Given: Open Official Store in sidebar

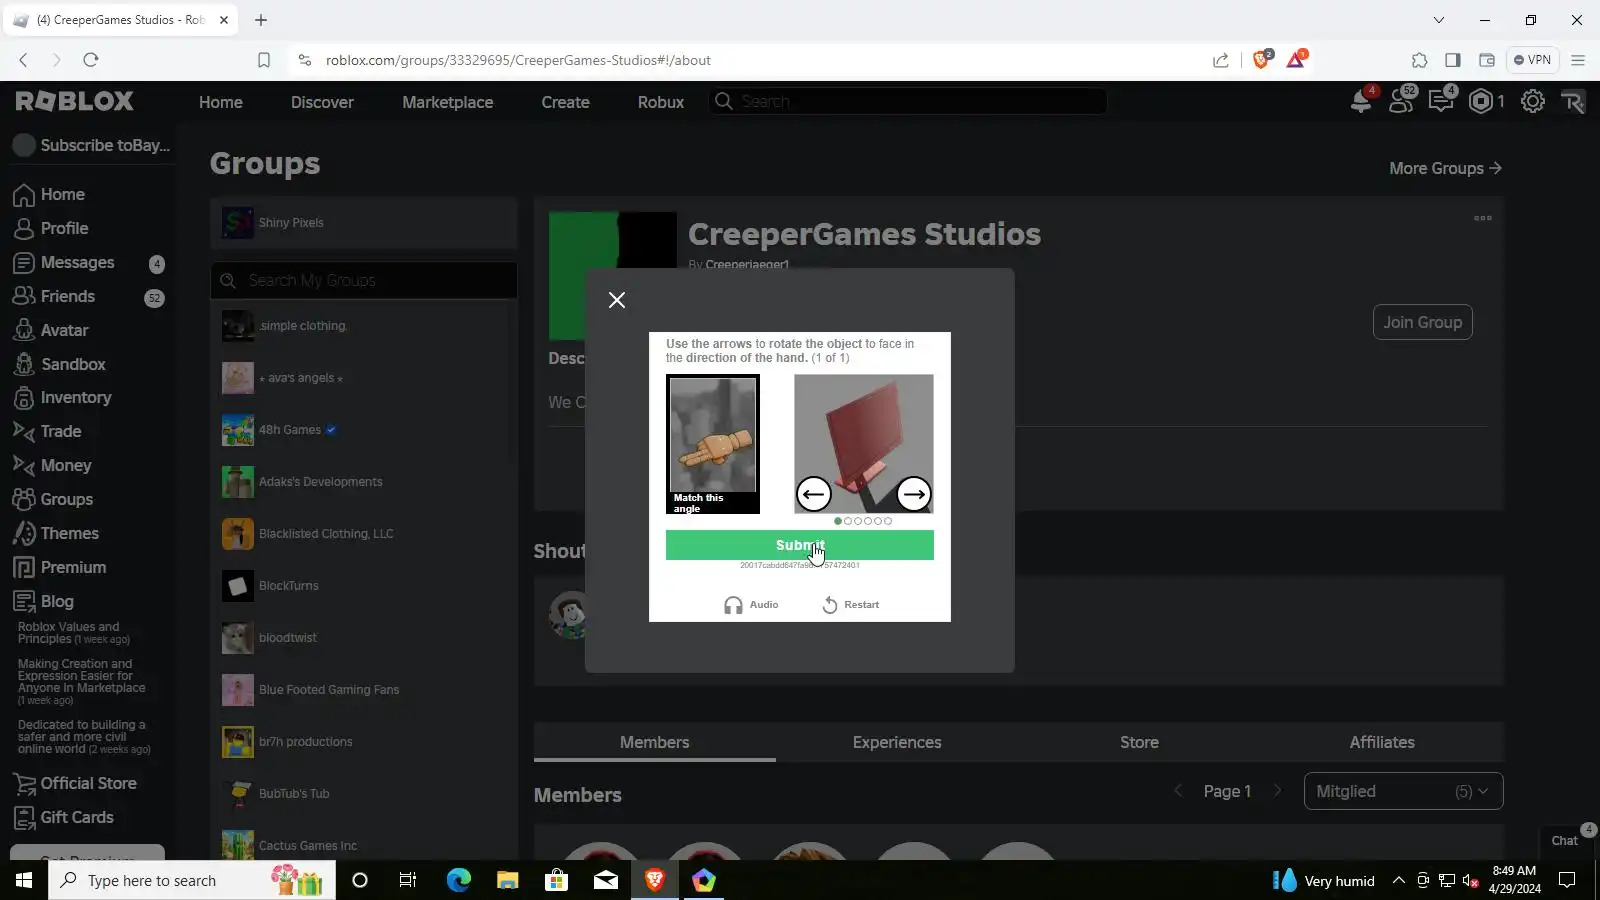Looking at the screenshot, I should click(x=75, y=783).
